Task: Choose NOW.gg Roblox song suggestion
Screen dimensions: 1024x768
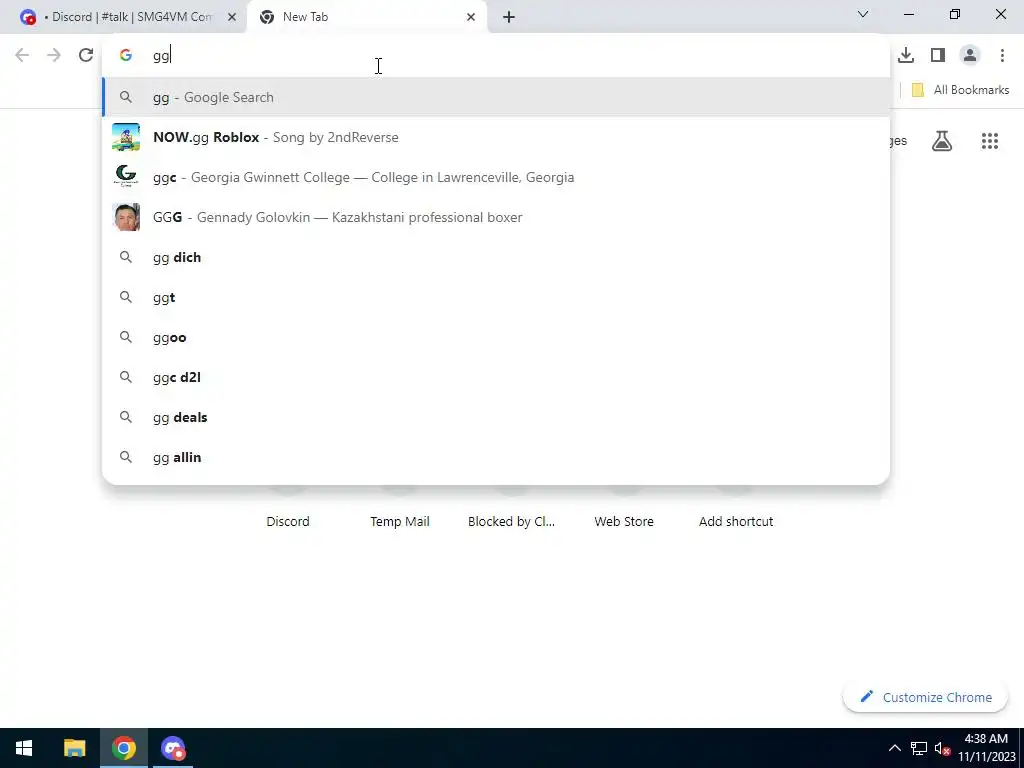Action: point(496,137)
